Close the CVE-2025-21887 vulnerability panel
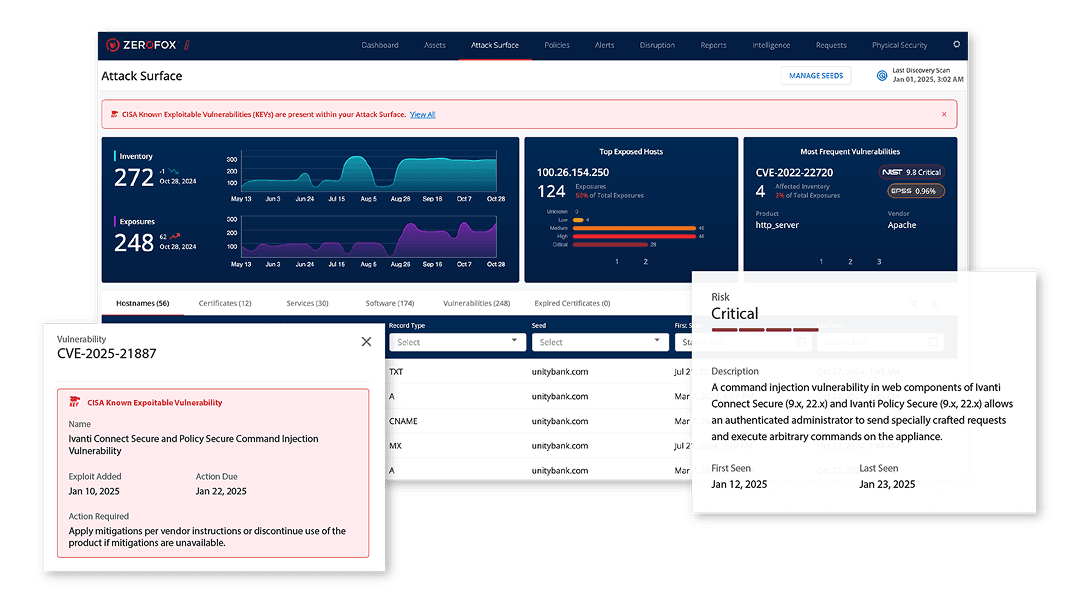 coord(366,342)
